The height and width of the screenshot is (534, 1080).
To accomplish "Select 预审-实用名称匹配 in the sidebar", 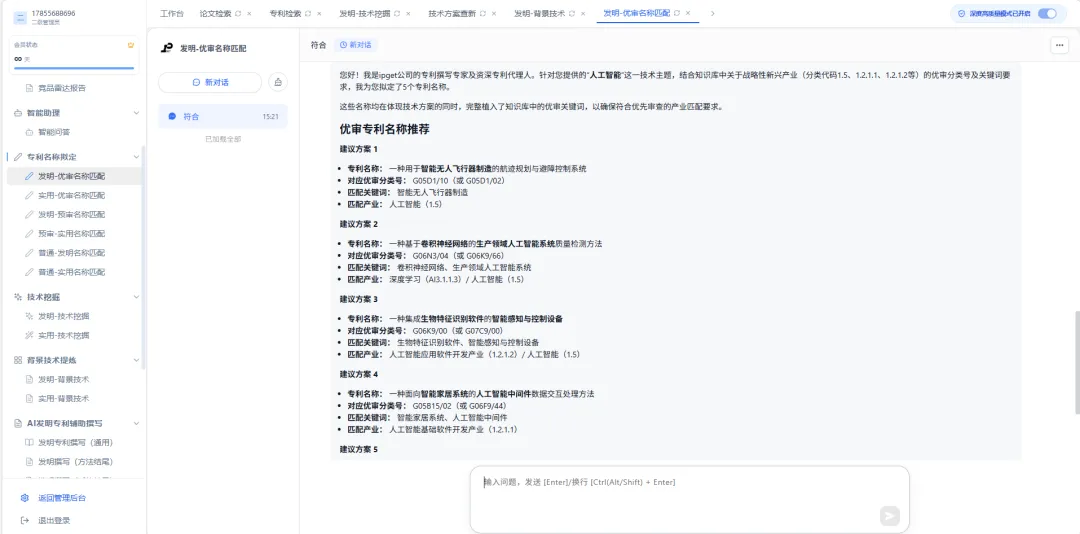I will click(x=72, y=234).
